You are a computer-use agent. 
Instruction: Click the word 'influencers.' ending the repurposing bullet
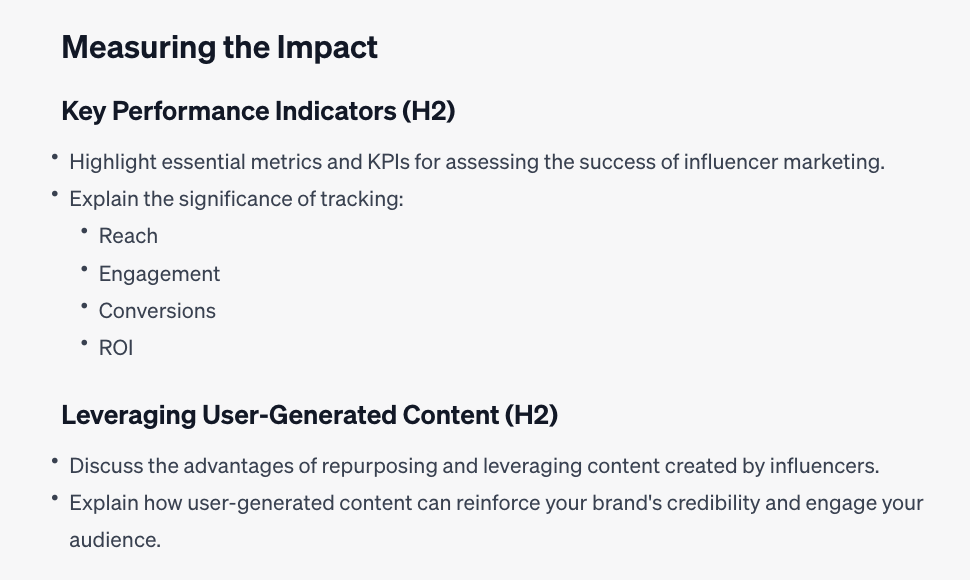tap(825, 466)
